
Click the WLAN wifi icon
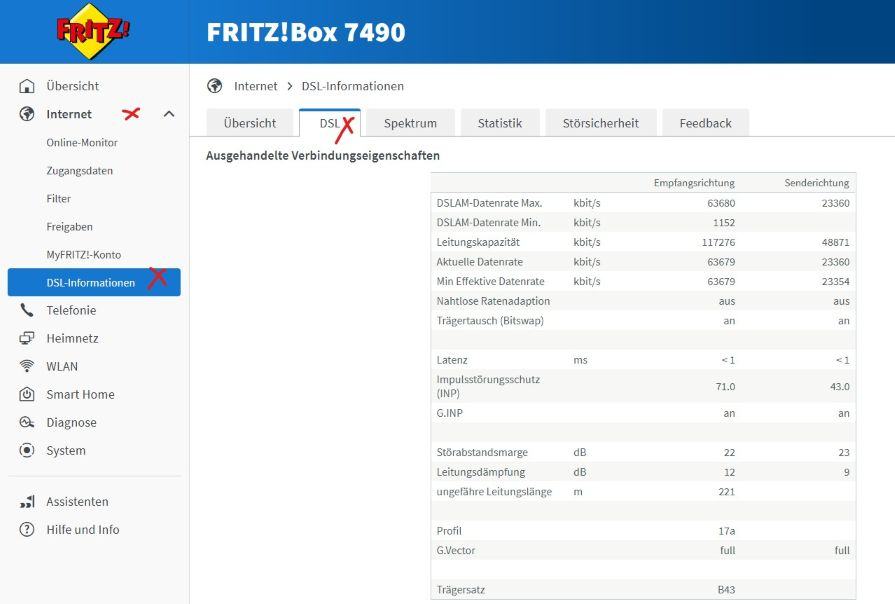[x=27, y=366]
